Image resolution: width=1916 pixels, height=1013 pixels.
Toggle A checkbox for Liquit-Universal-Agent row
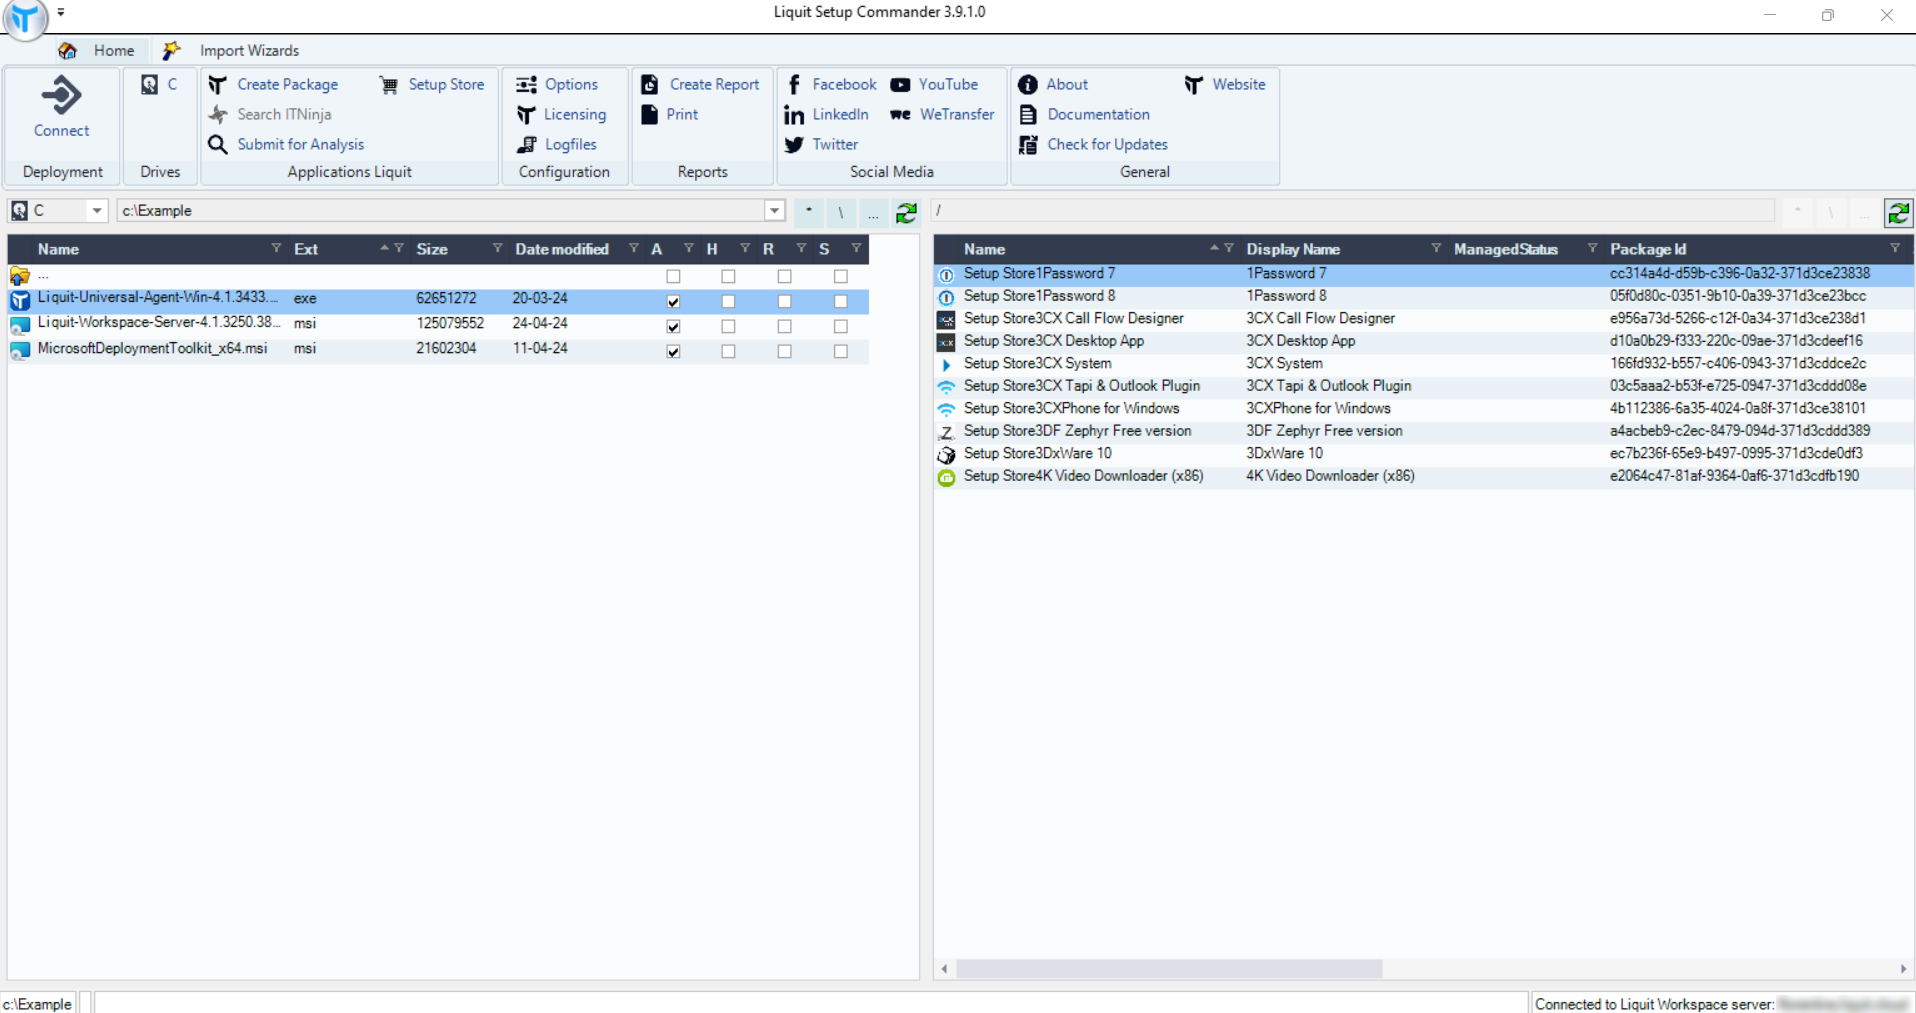tap(673, 301)
